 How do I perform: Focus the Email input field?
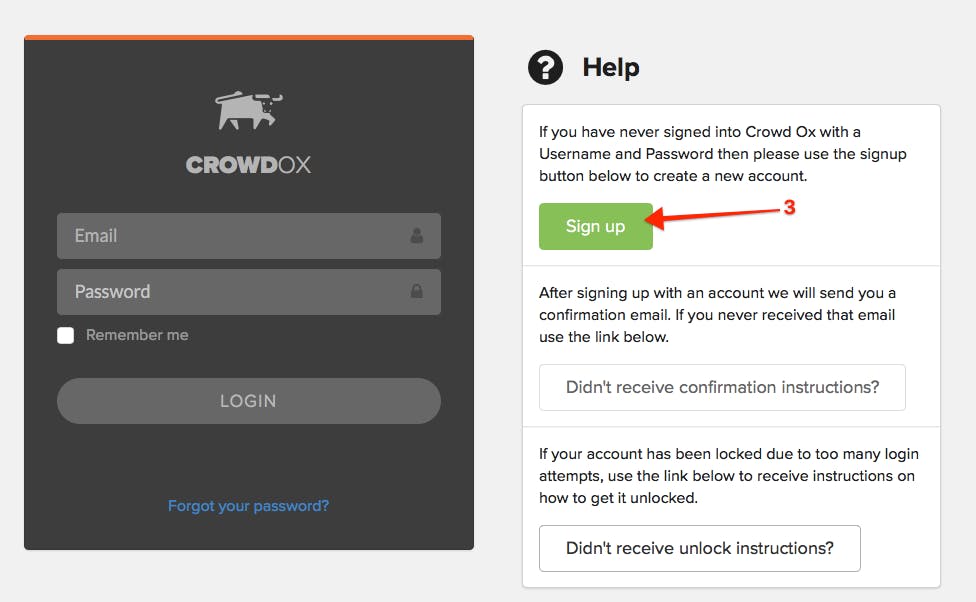click(249, 236)
